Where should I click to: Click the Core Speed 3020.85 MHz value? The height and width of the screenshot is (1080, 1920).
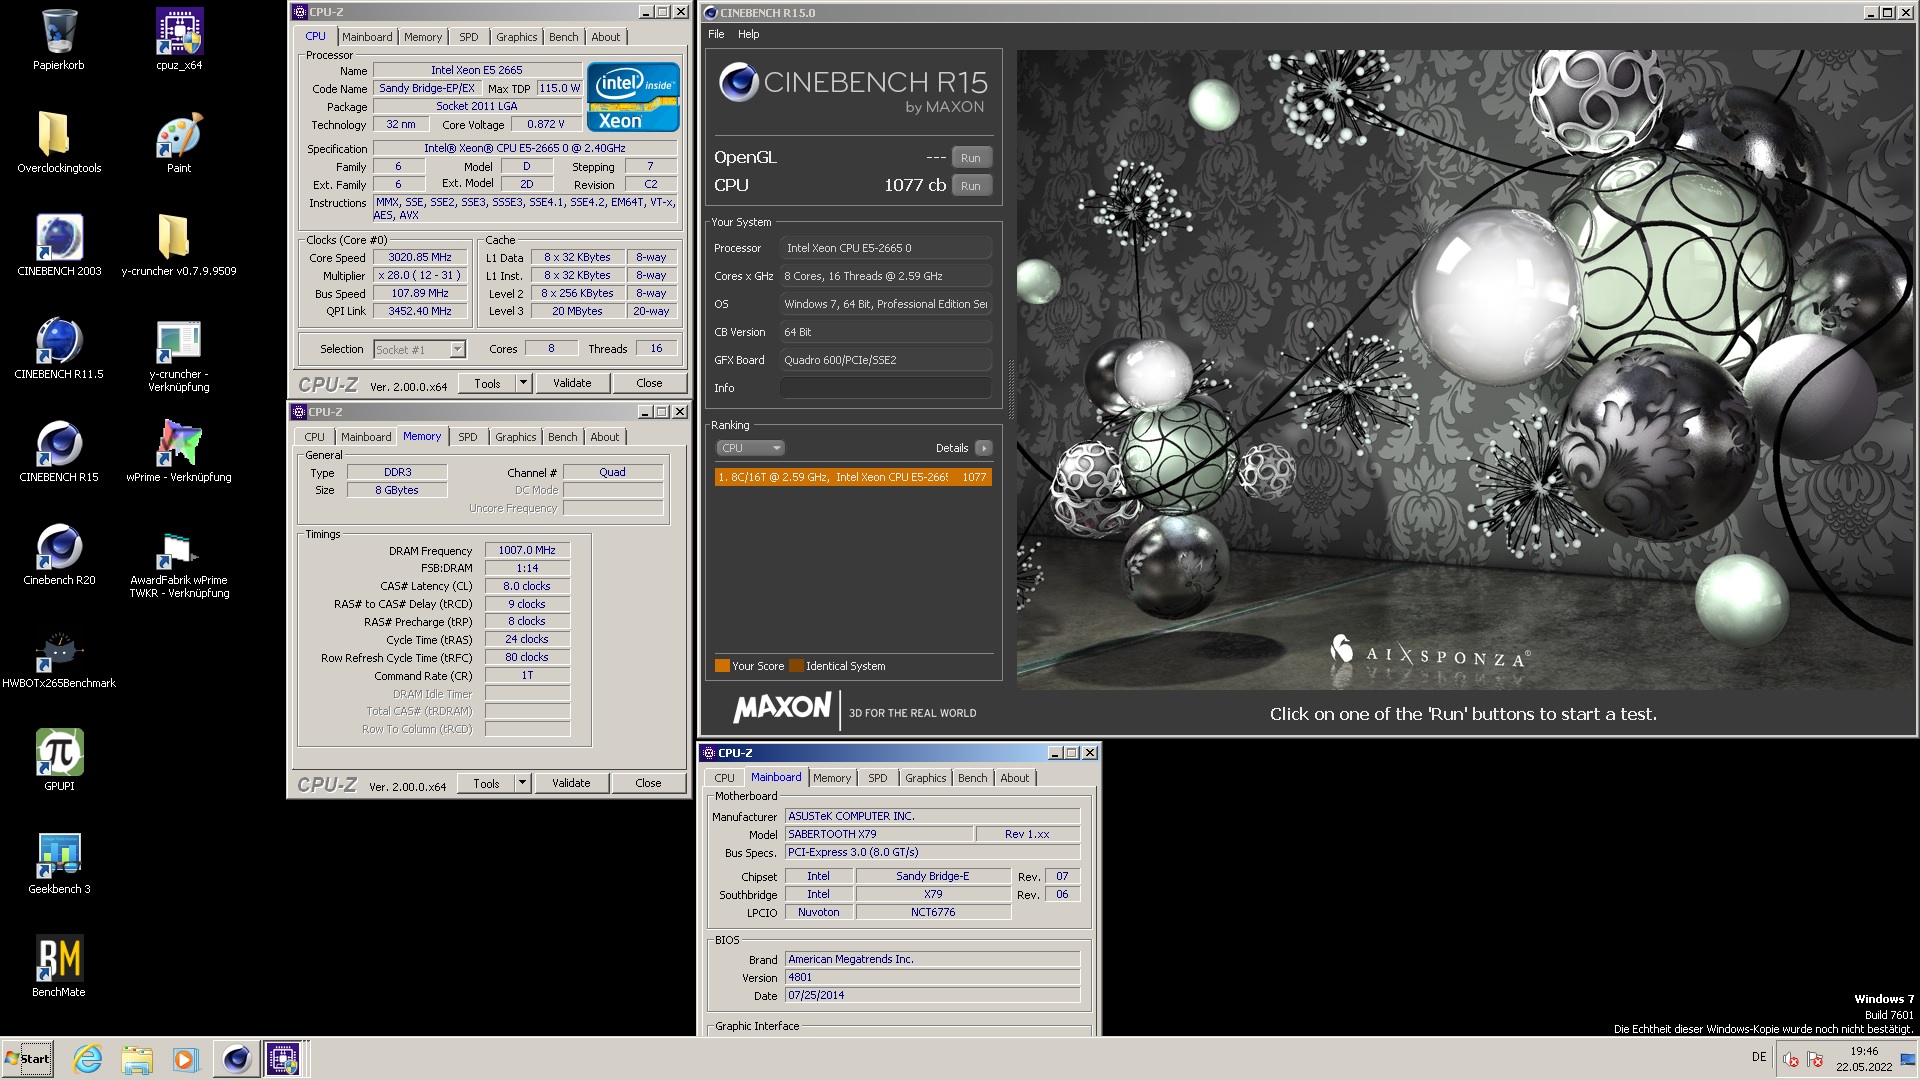(x=420, y=257)
